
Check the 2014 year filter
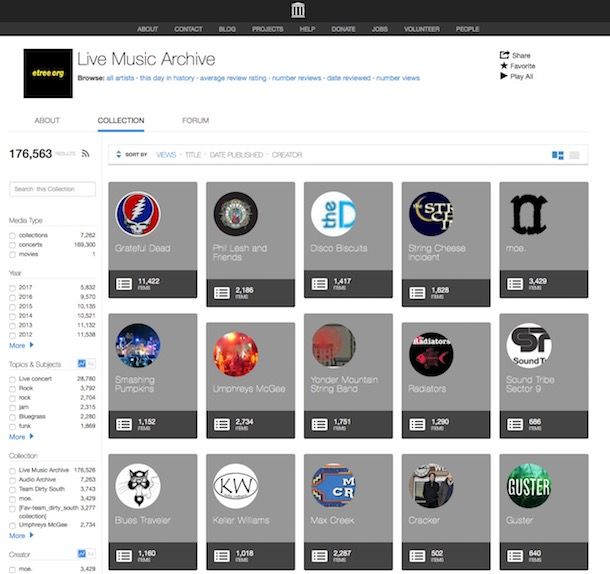click(x=12, y=316)
